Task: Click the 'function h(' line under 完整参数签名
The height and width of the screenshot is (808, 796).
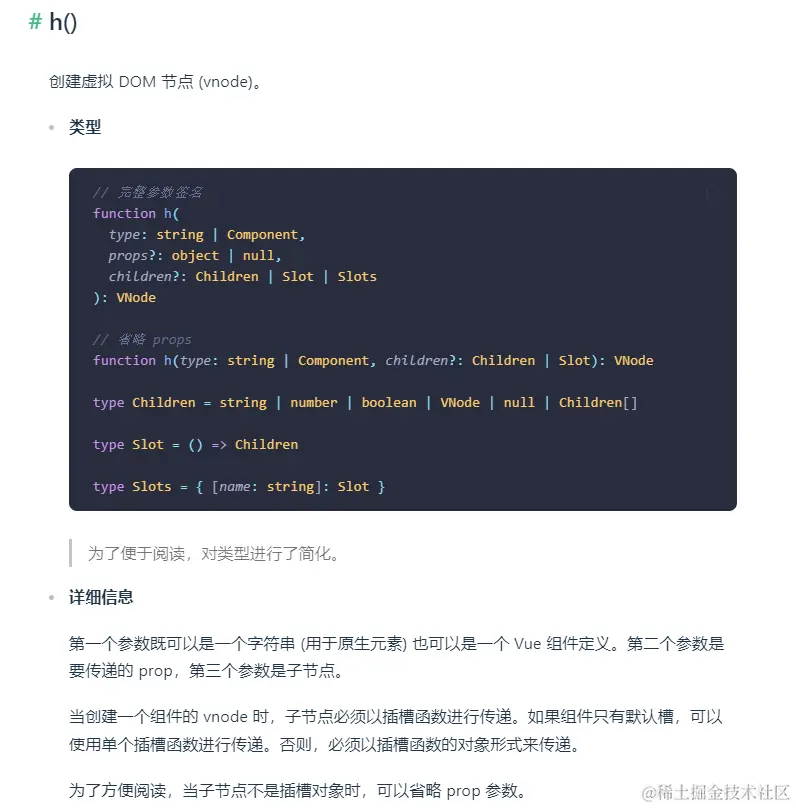Action: tap(136, 213)
